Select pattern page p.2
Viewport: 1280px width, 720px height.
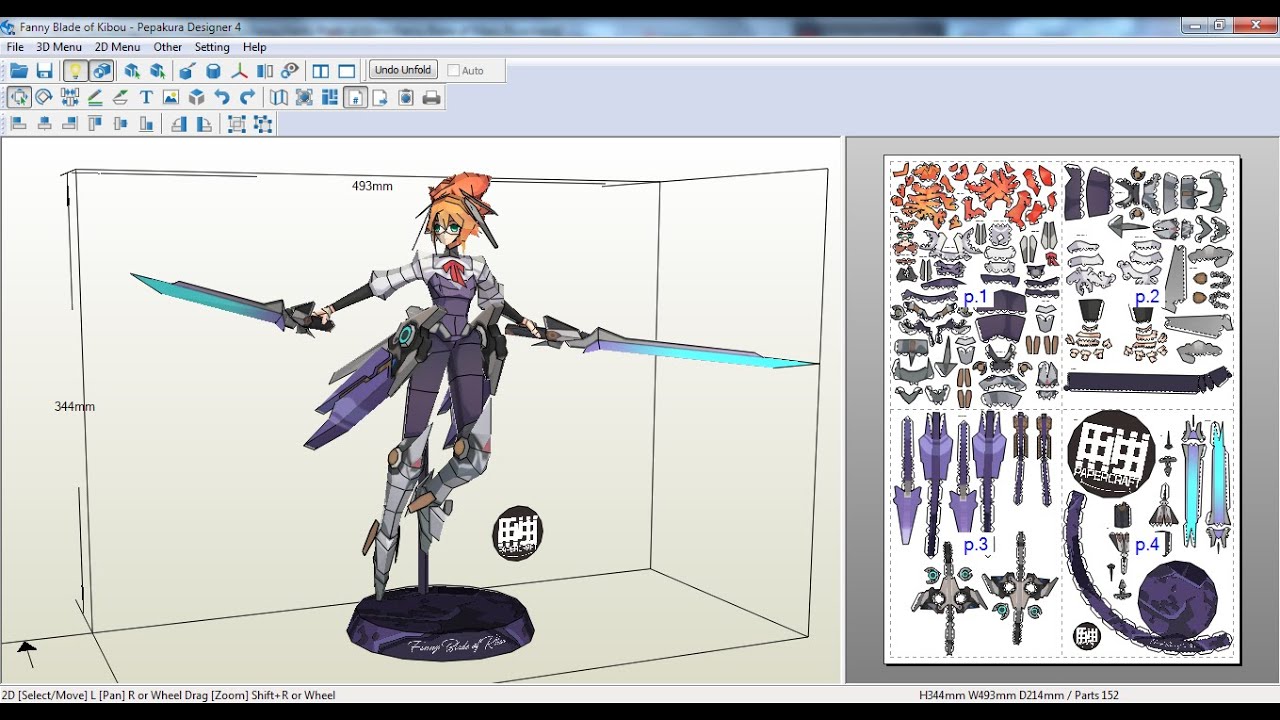coord(1147,297)
